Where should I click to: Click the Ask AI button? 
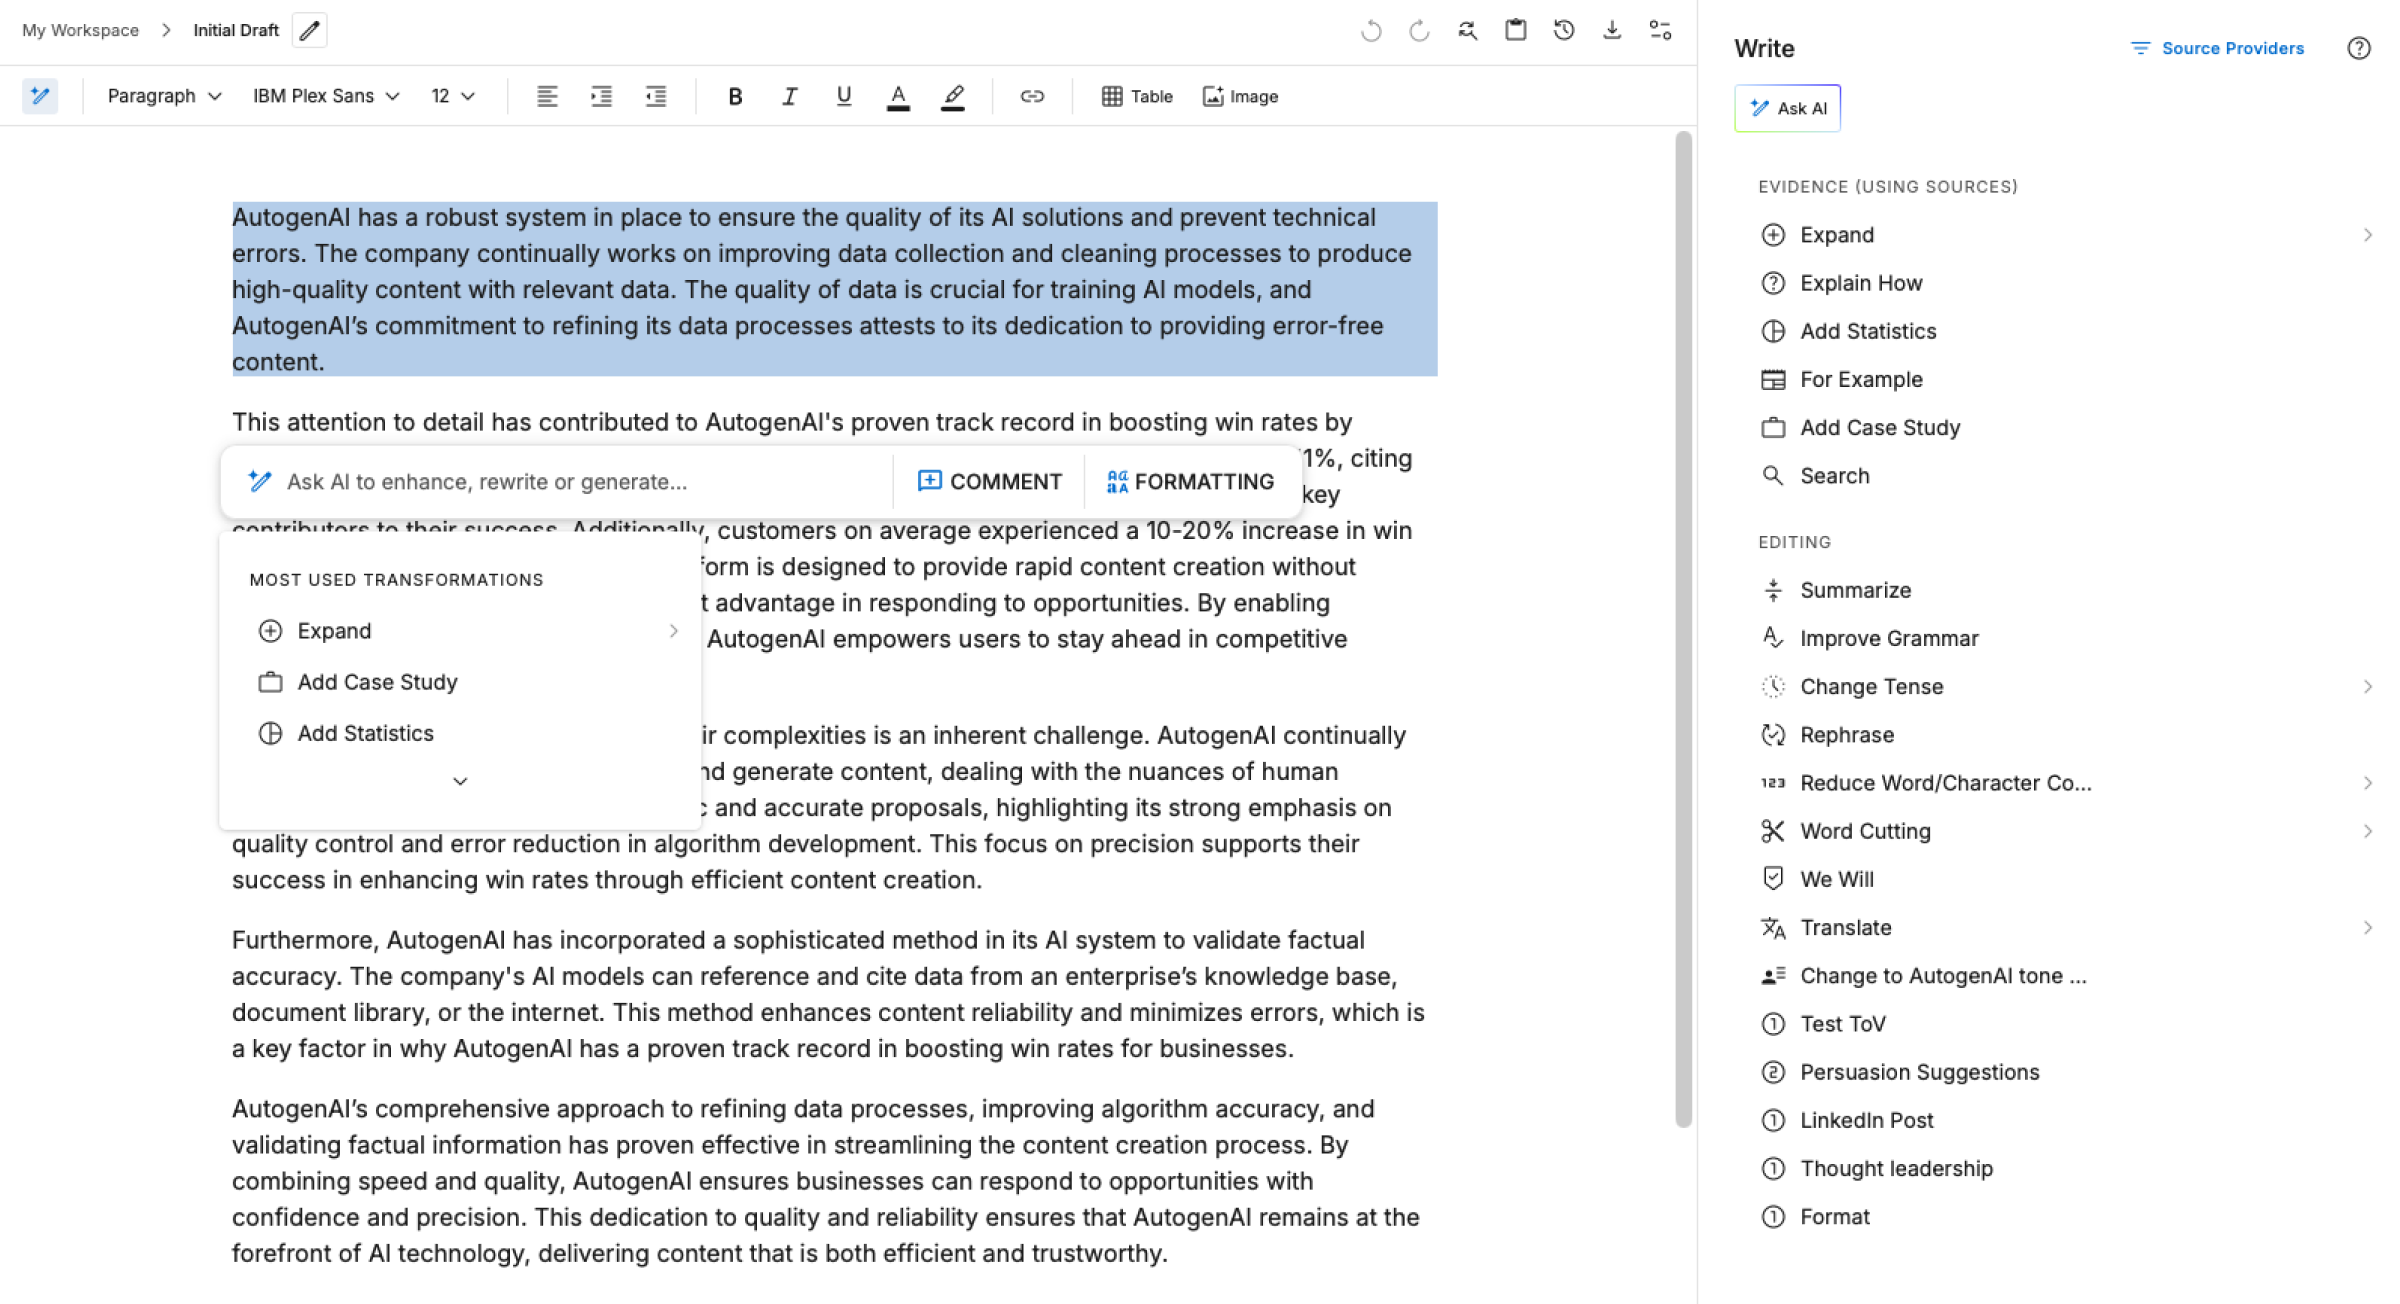tap(1787, 108)
